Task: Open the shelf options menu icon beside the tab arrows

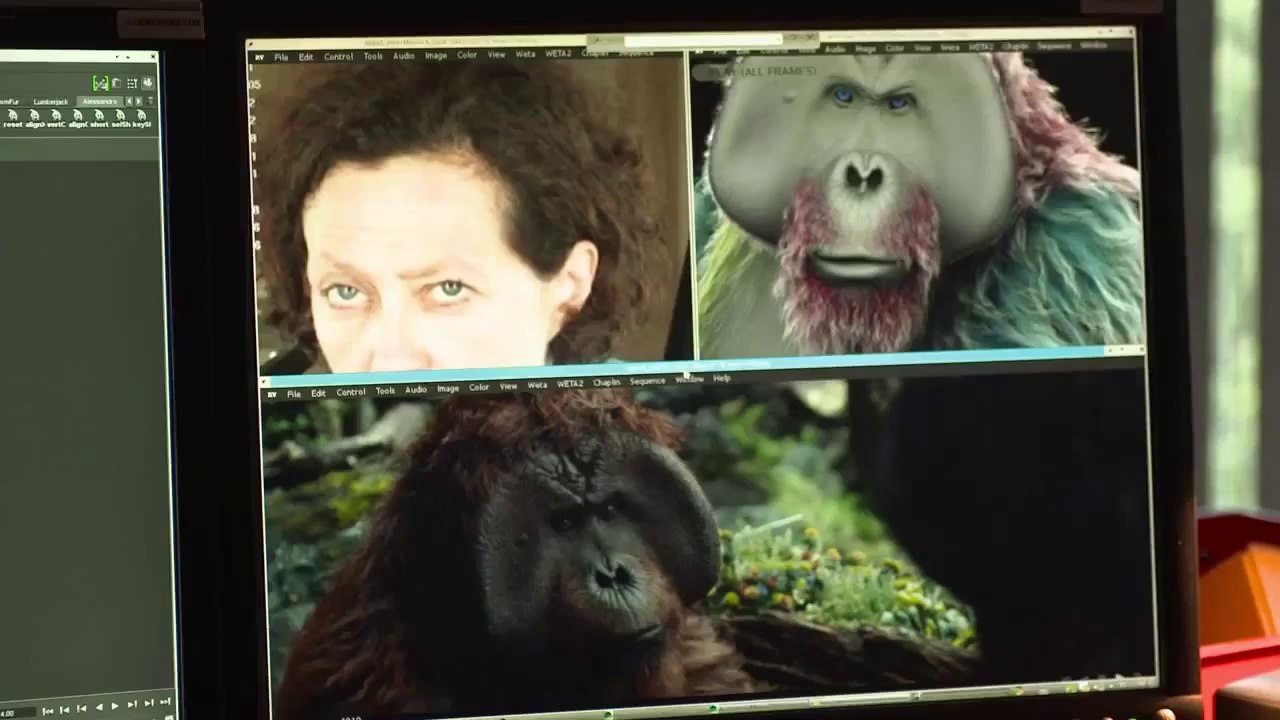Action: 150,101
